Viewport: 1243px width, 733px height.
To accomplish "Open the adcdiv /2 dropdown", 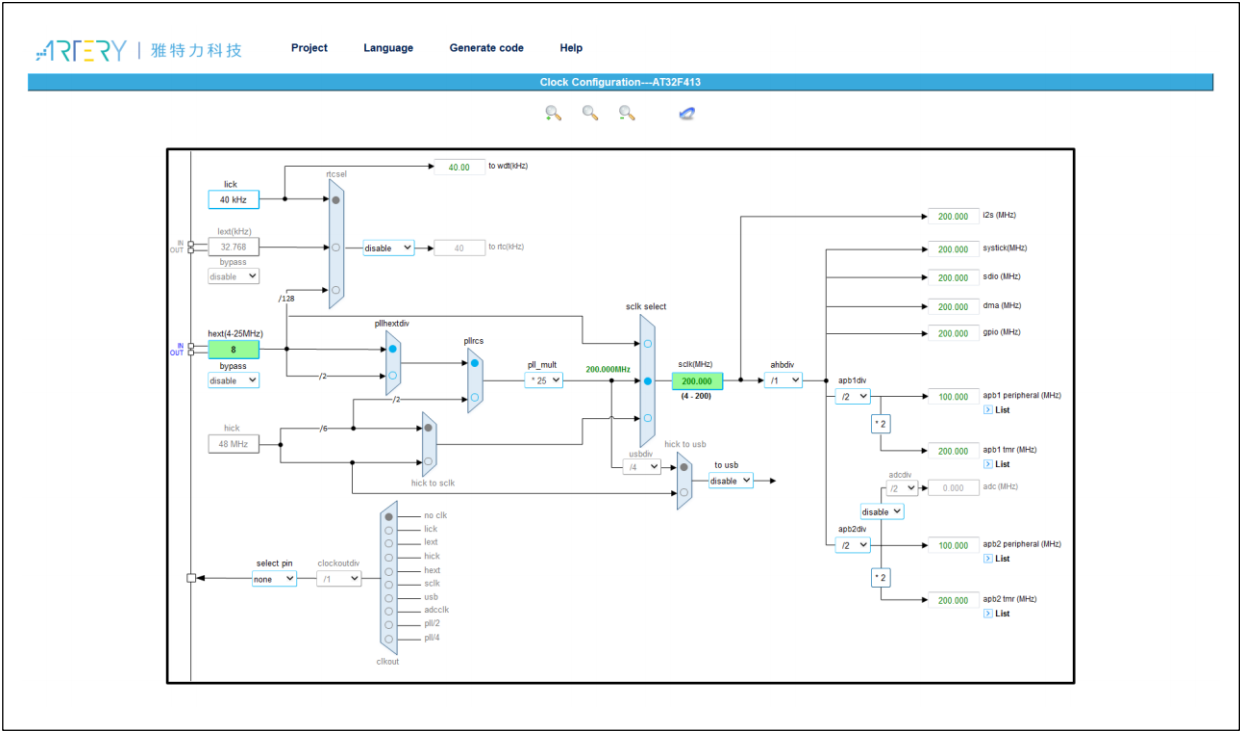I will 904,488.
